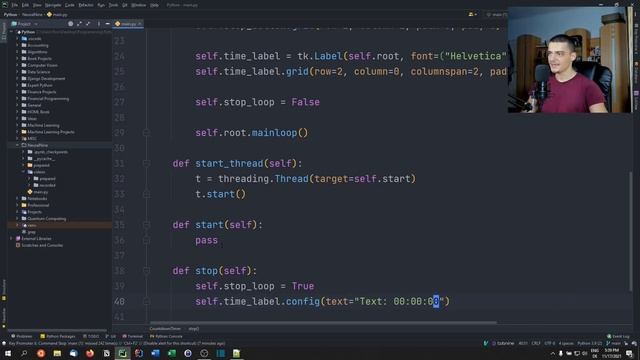Toggle code folding at line 31 start_thread

point(147,163)
